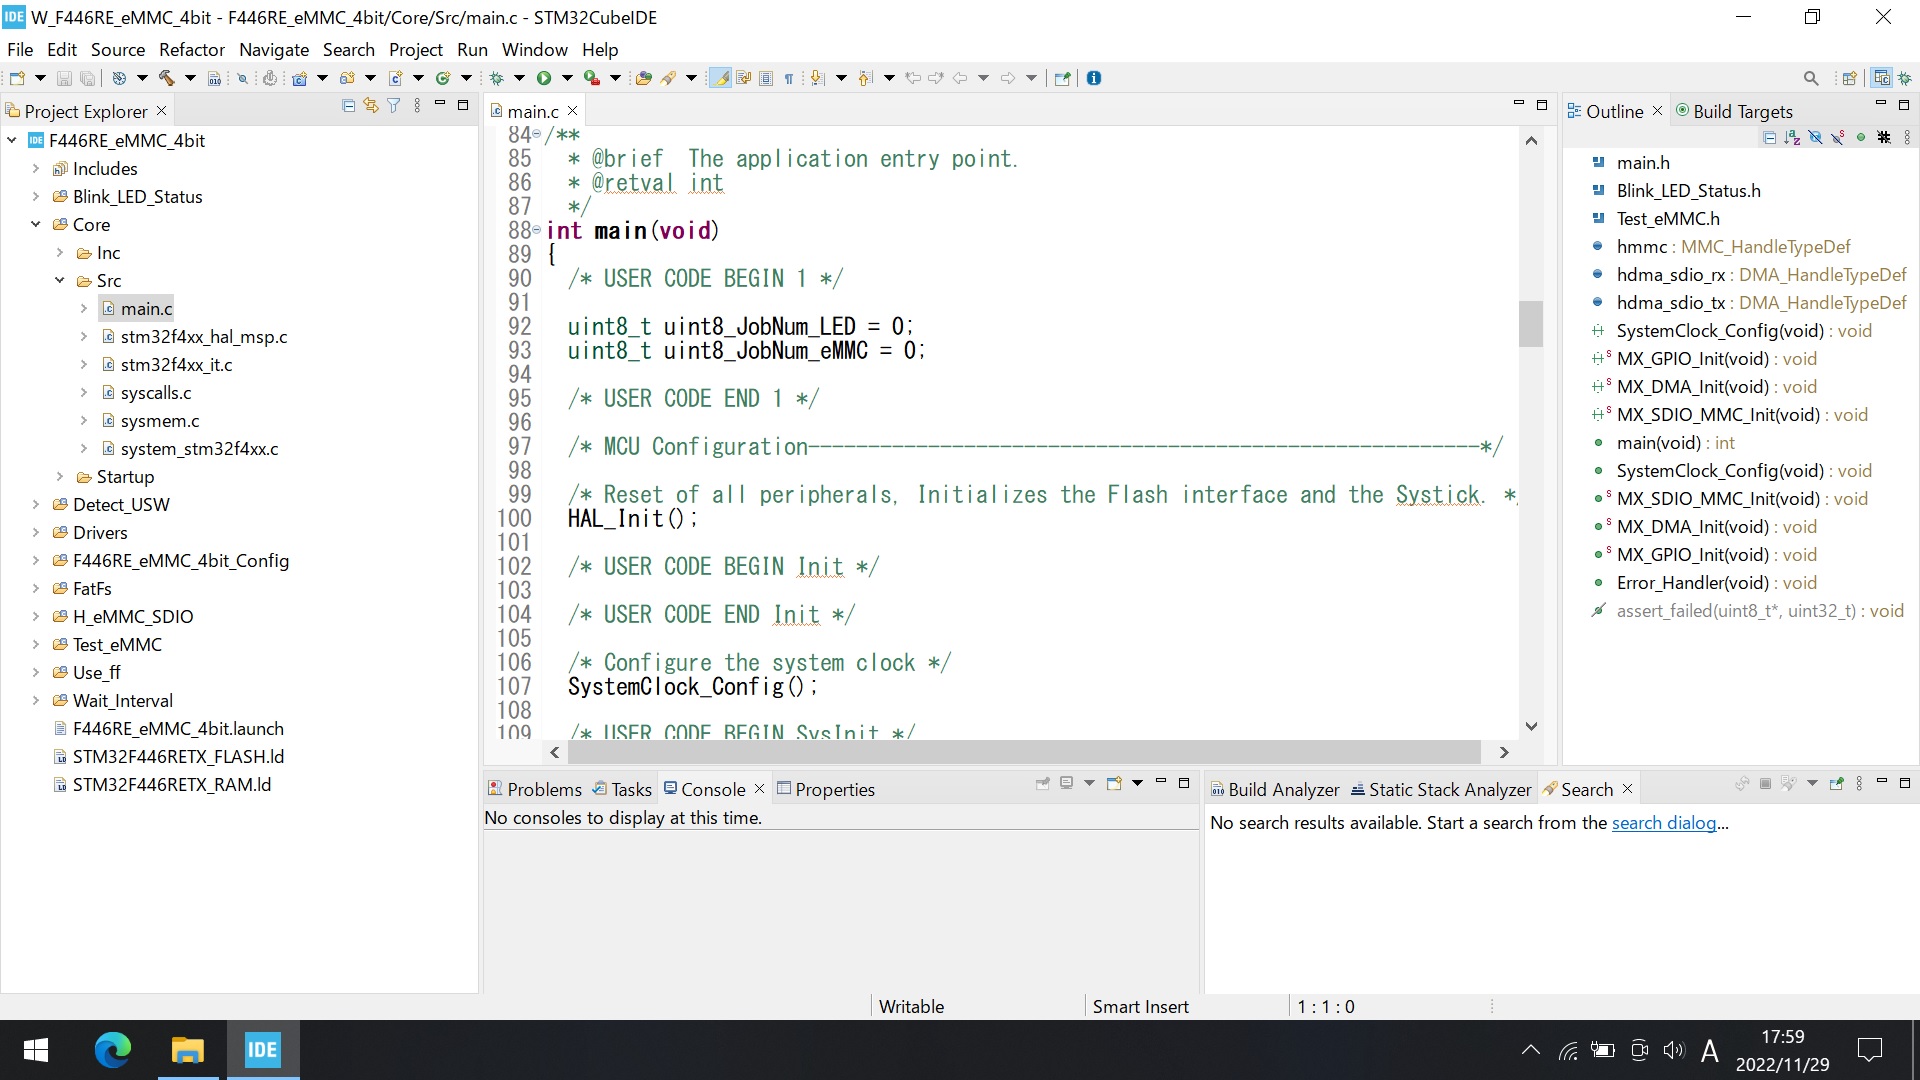
Task: Toggle Hide Inactive Elements in Outline
Action: [1884, 137]
